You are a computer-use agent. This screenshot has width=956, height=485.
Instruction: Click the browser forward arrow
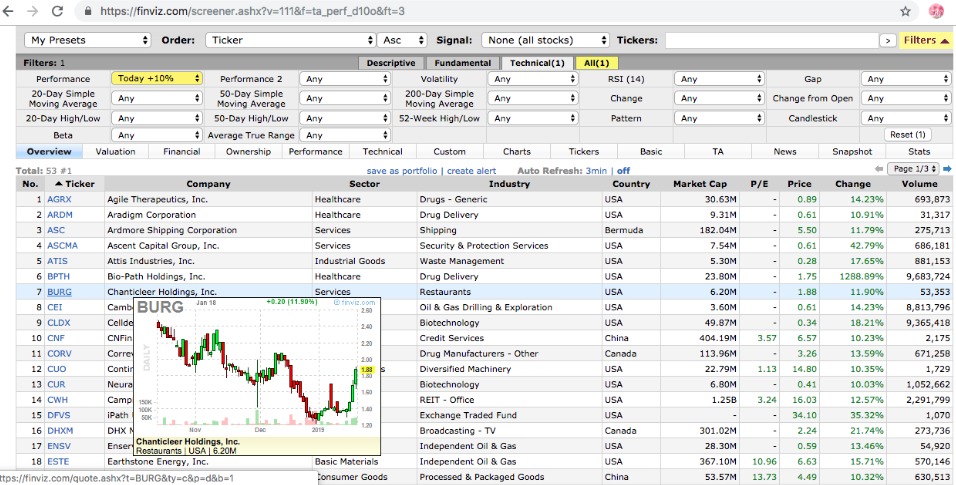click(x=34, y=11)
